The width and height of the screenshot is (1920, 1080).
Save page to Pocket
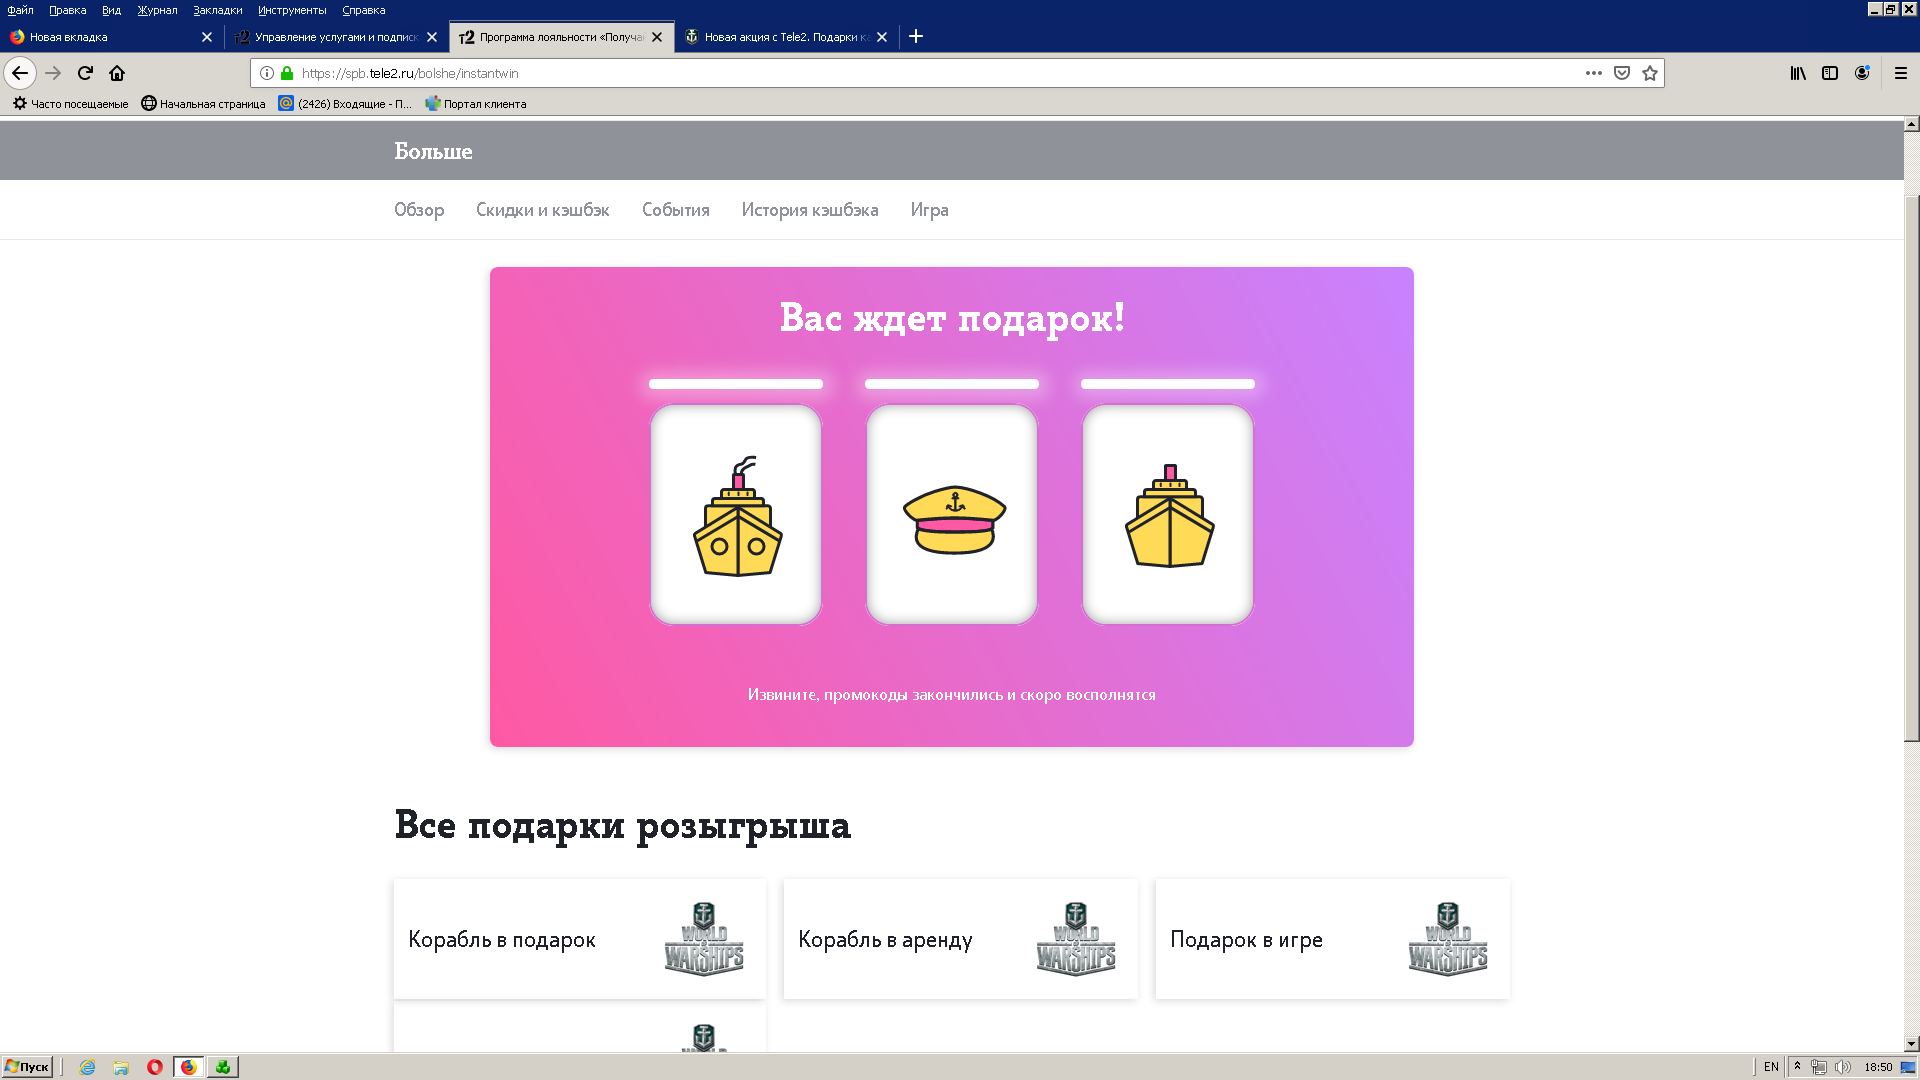(1622, 73)
